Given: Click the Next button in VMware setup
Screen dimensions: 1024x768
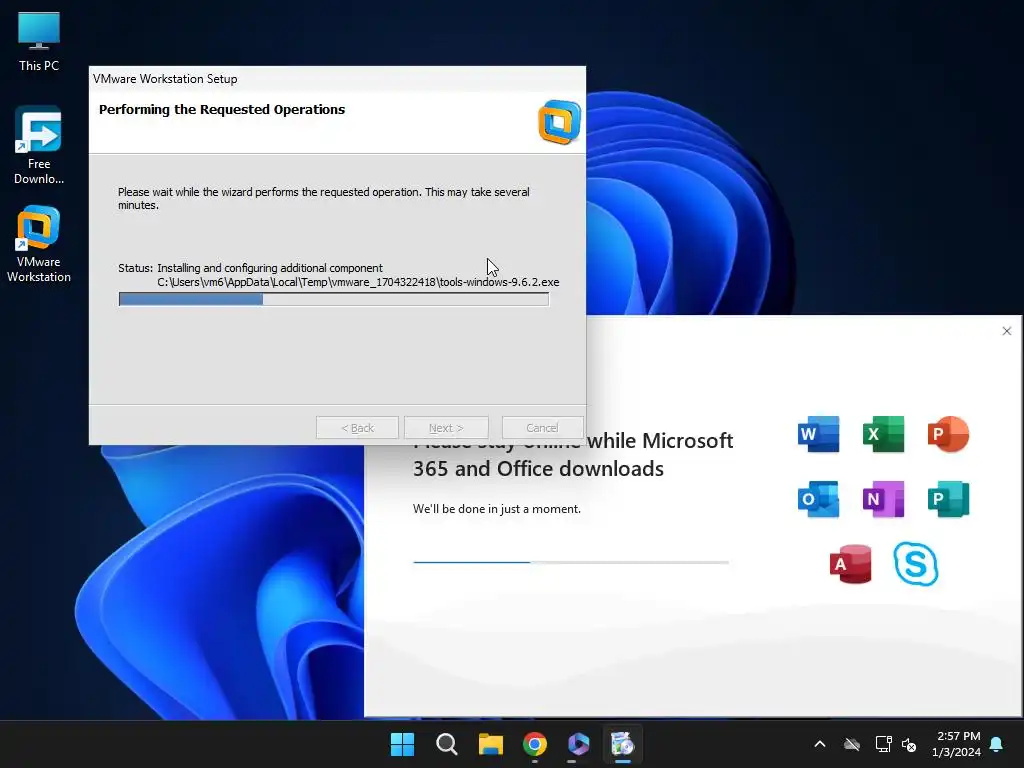Looking at the screenshot, I should tap(446, 428).
